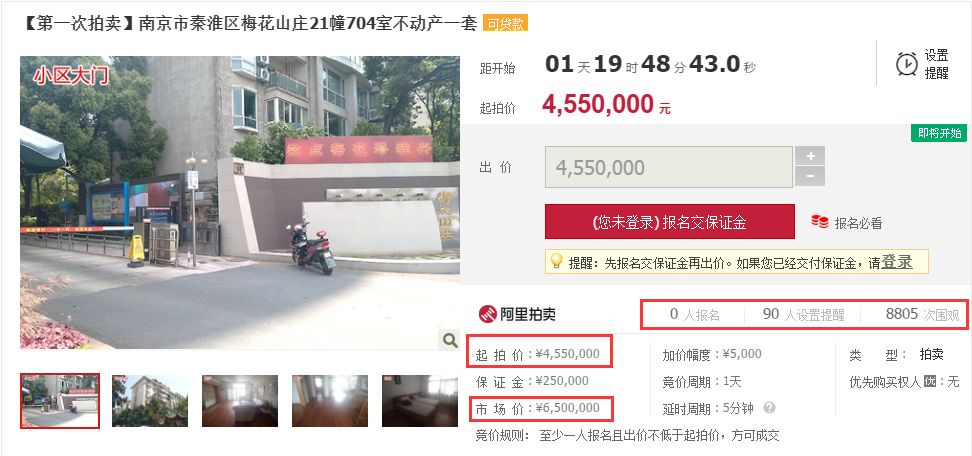
Task: Open the 报名必看 link
Action: [858, 223]
